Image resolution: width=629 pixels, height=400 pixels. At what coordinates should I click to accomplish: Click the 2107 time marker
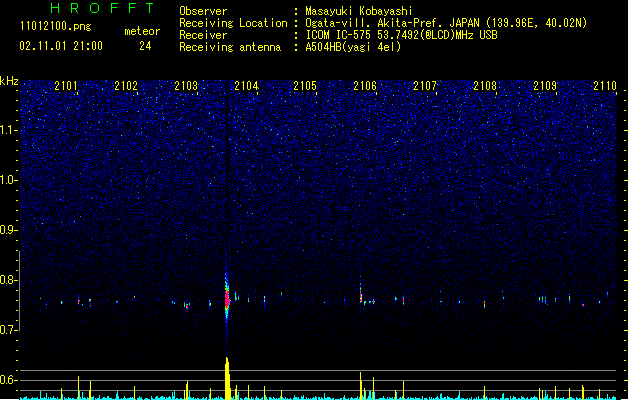[425, 86]
